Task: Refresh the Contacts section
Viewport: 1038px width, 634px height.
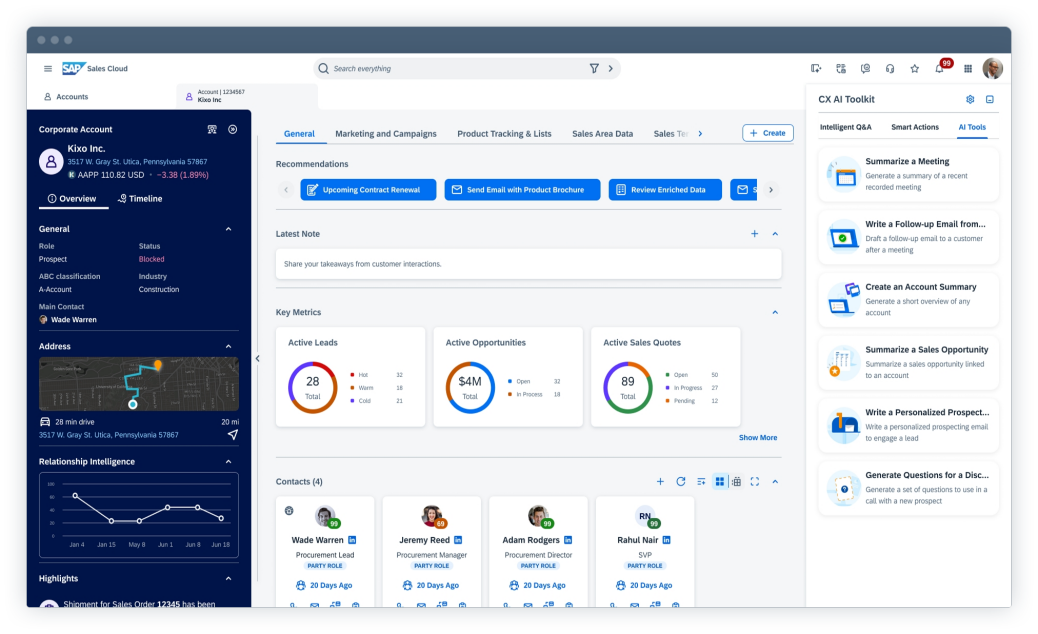Action: click(x=681, y=482)
